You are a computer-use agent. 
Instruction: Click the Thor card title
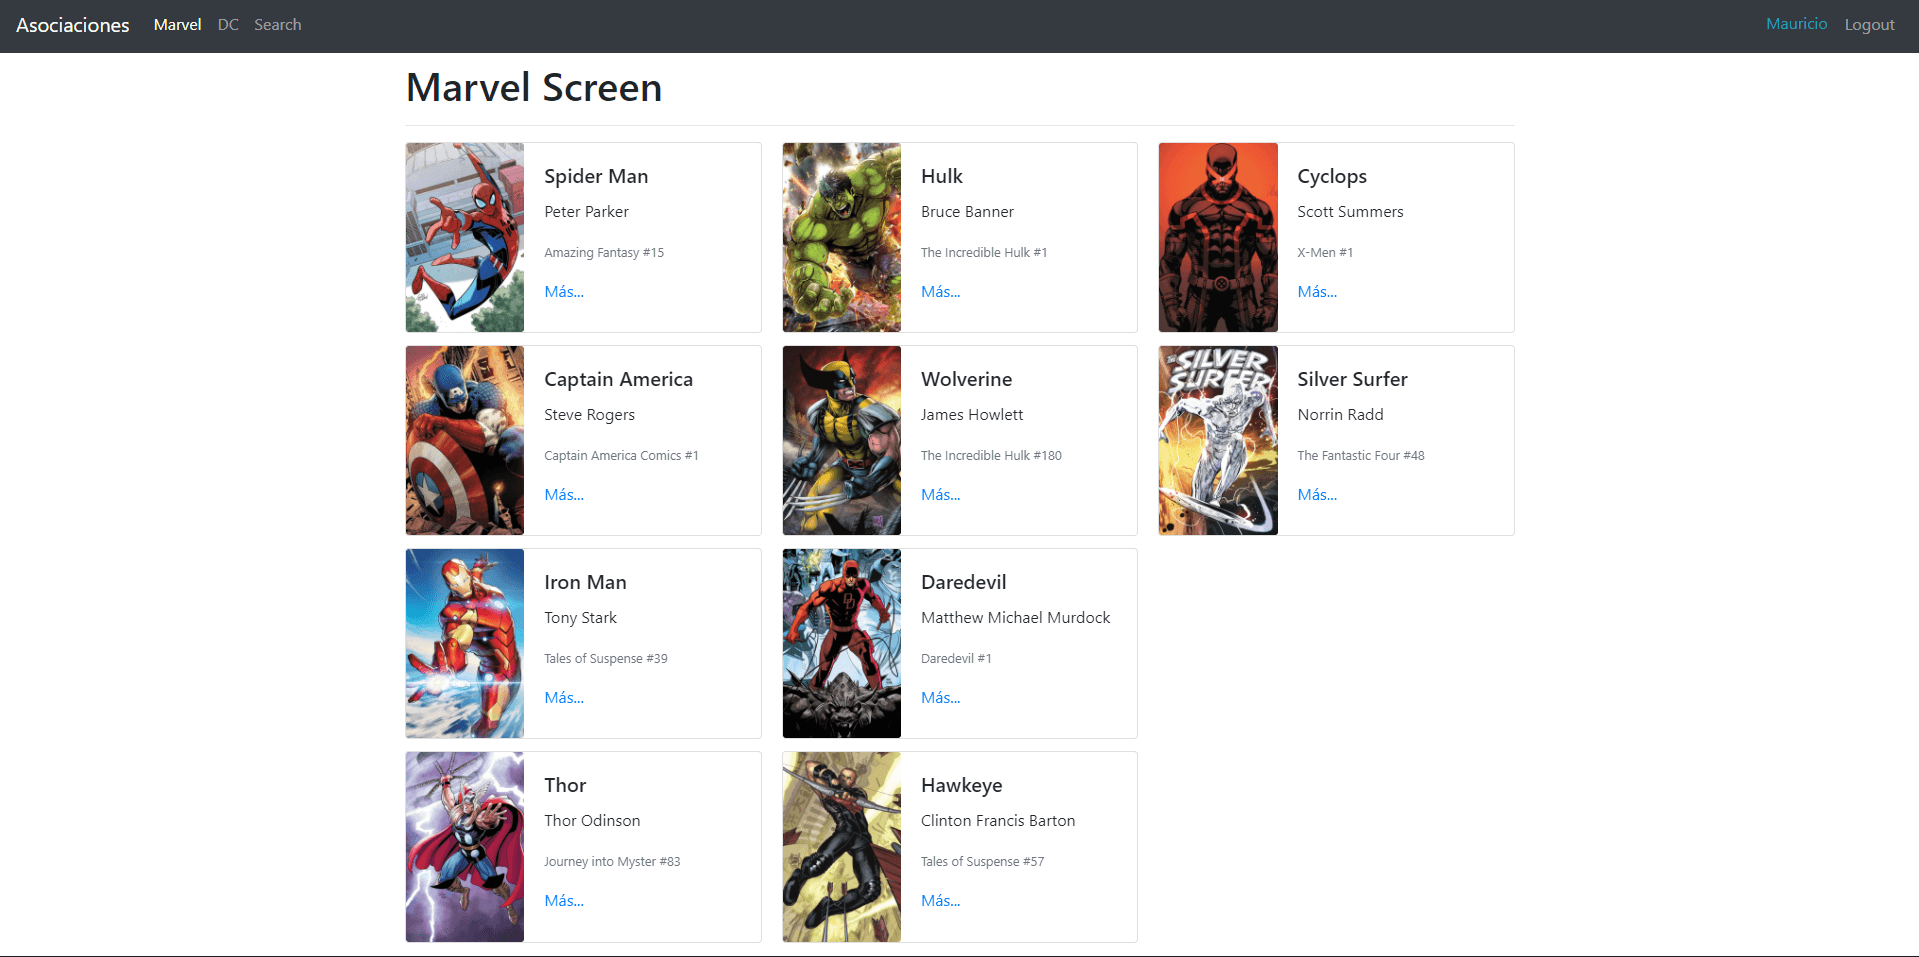click(x=565, y=785)
